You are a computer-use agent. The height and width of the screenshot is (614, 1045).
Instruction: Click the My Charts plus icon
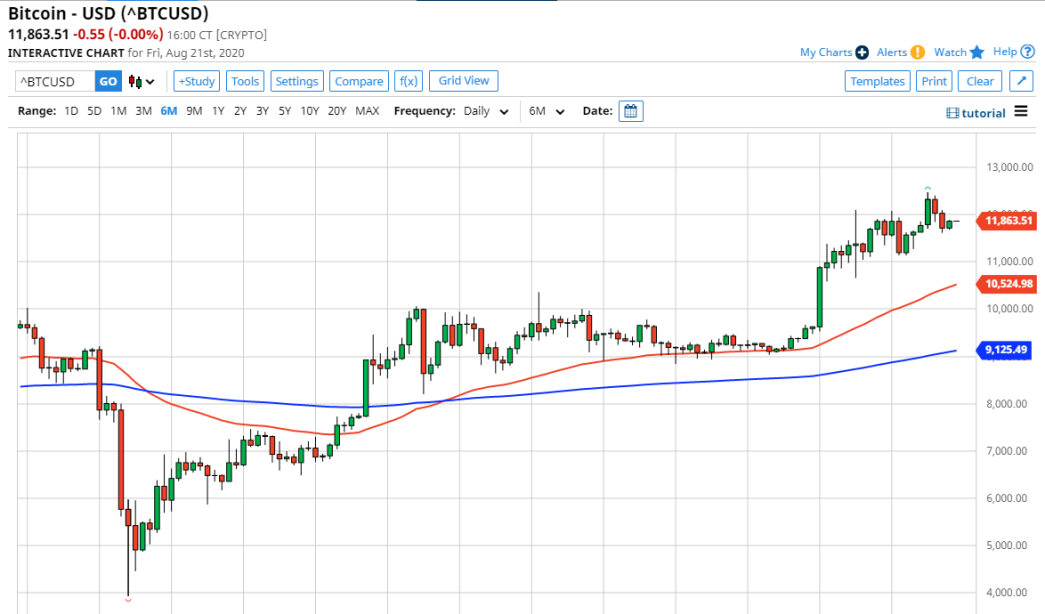pyautogui.click(x=862, y=52)
